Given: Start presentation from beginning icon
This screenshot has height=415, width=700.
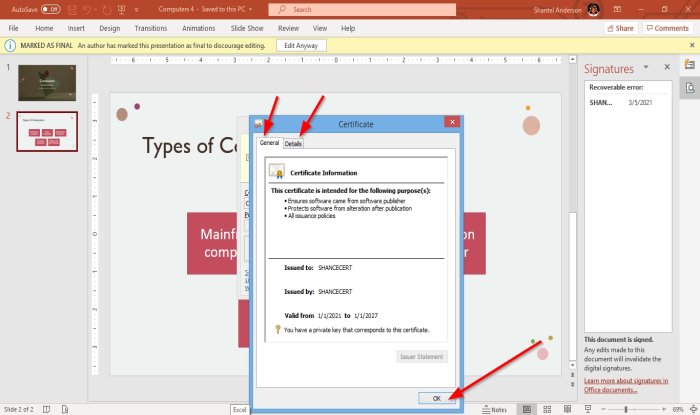Looking at the screenshot, I should [x=121, y=9].
